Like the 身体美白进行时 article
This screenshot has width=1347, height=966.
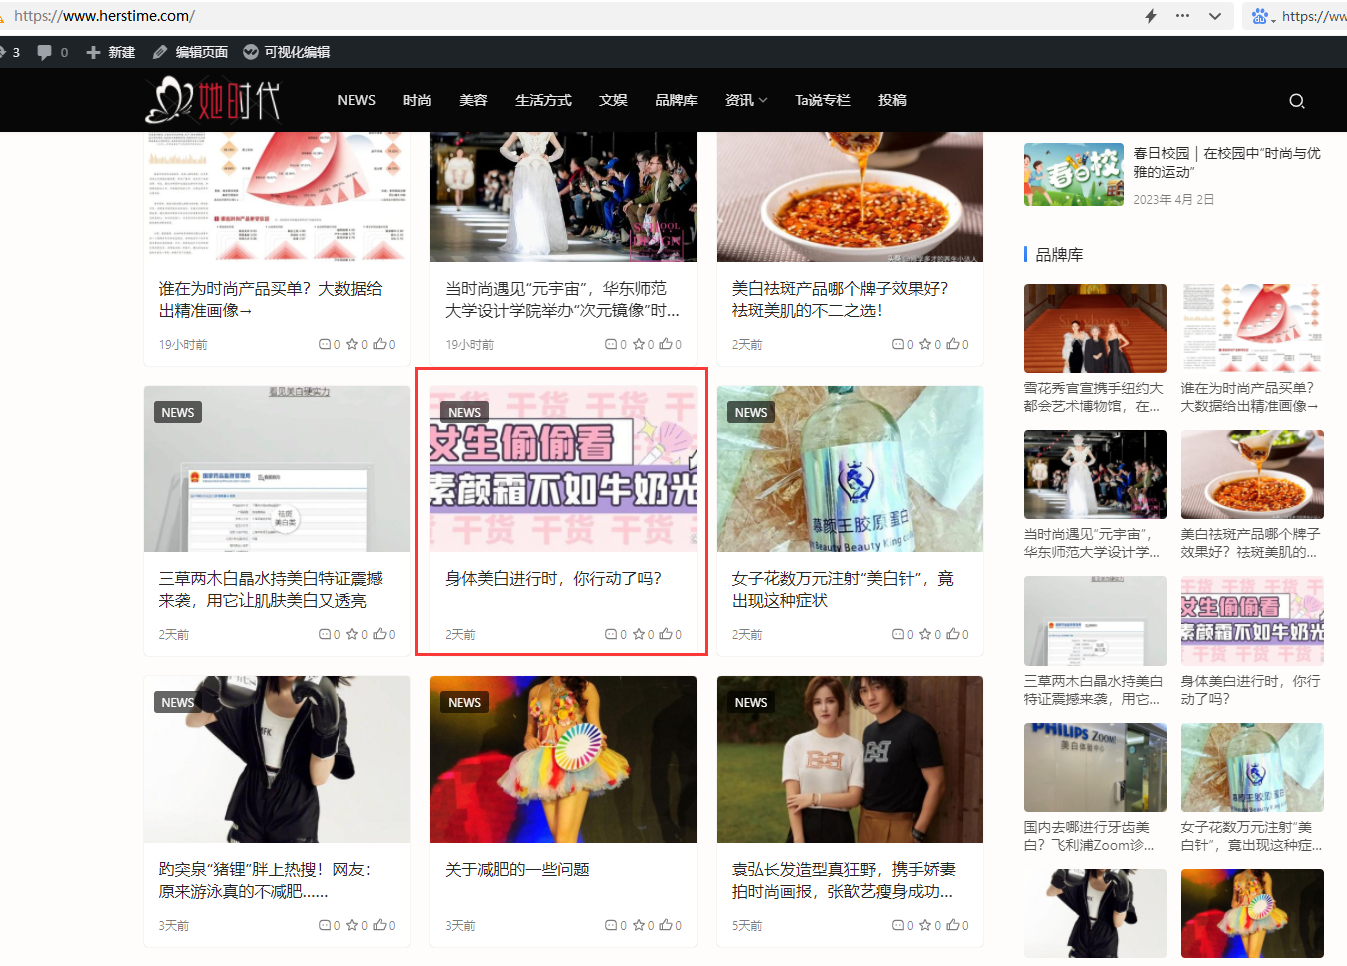coord(666,634)
